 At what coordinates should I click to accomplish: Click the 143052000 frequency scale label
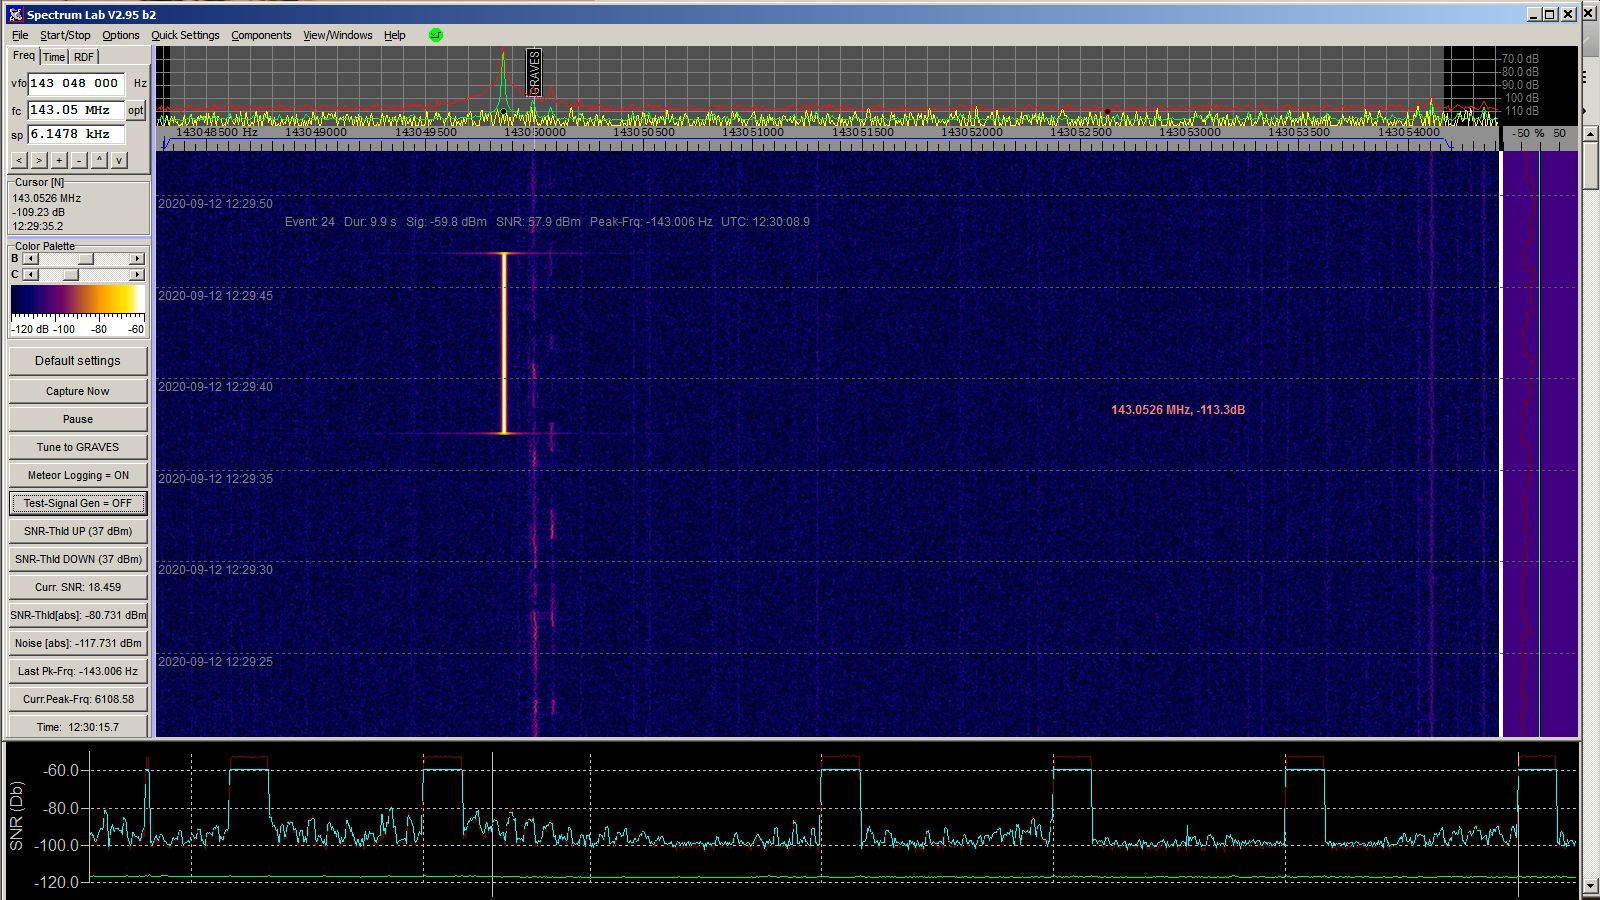click(x=971, y=132)
